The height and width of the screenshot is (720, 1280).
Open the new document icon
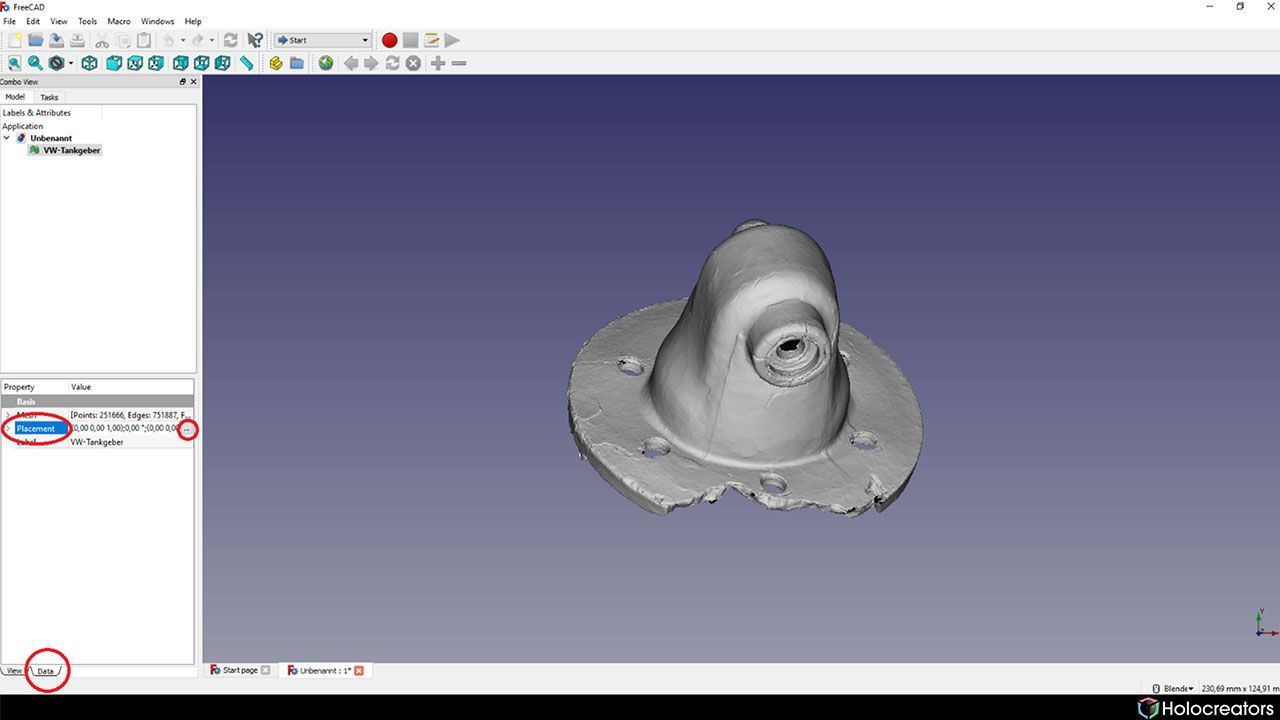(x=14, y=40)
